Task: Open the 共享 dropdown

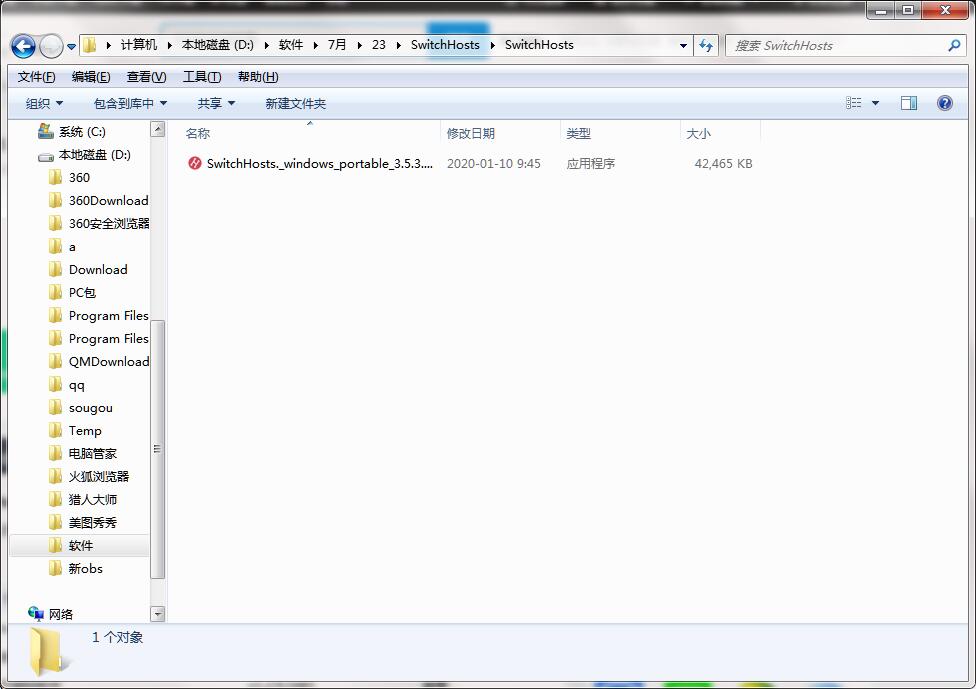Action: point(216,103)
